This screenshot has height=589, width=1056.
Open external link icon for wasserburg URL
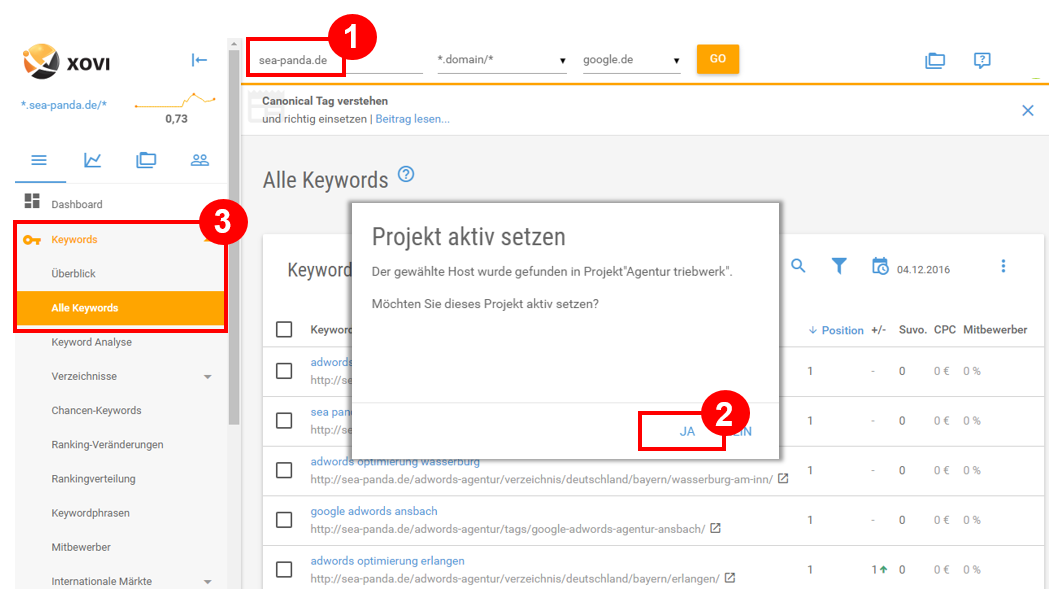tap(783, 479)
